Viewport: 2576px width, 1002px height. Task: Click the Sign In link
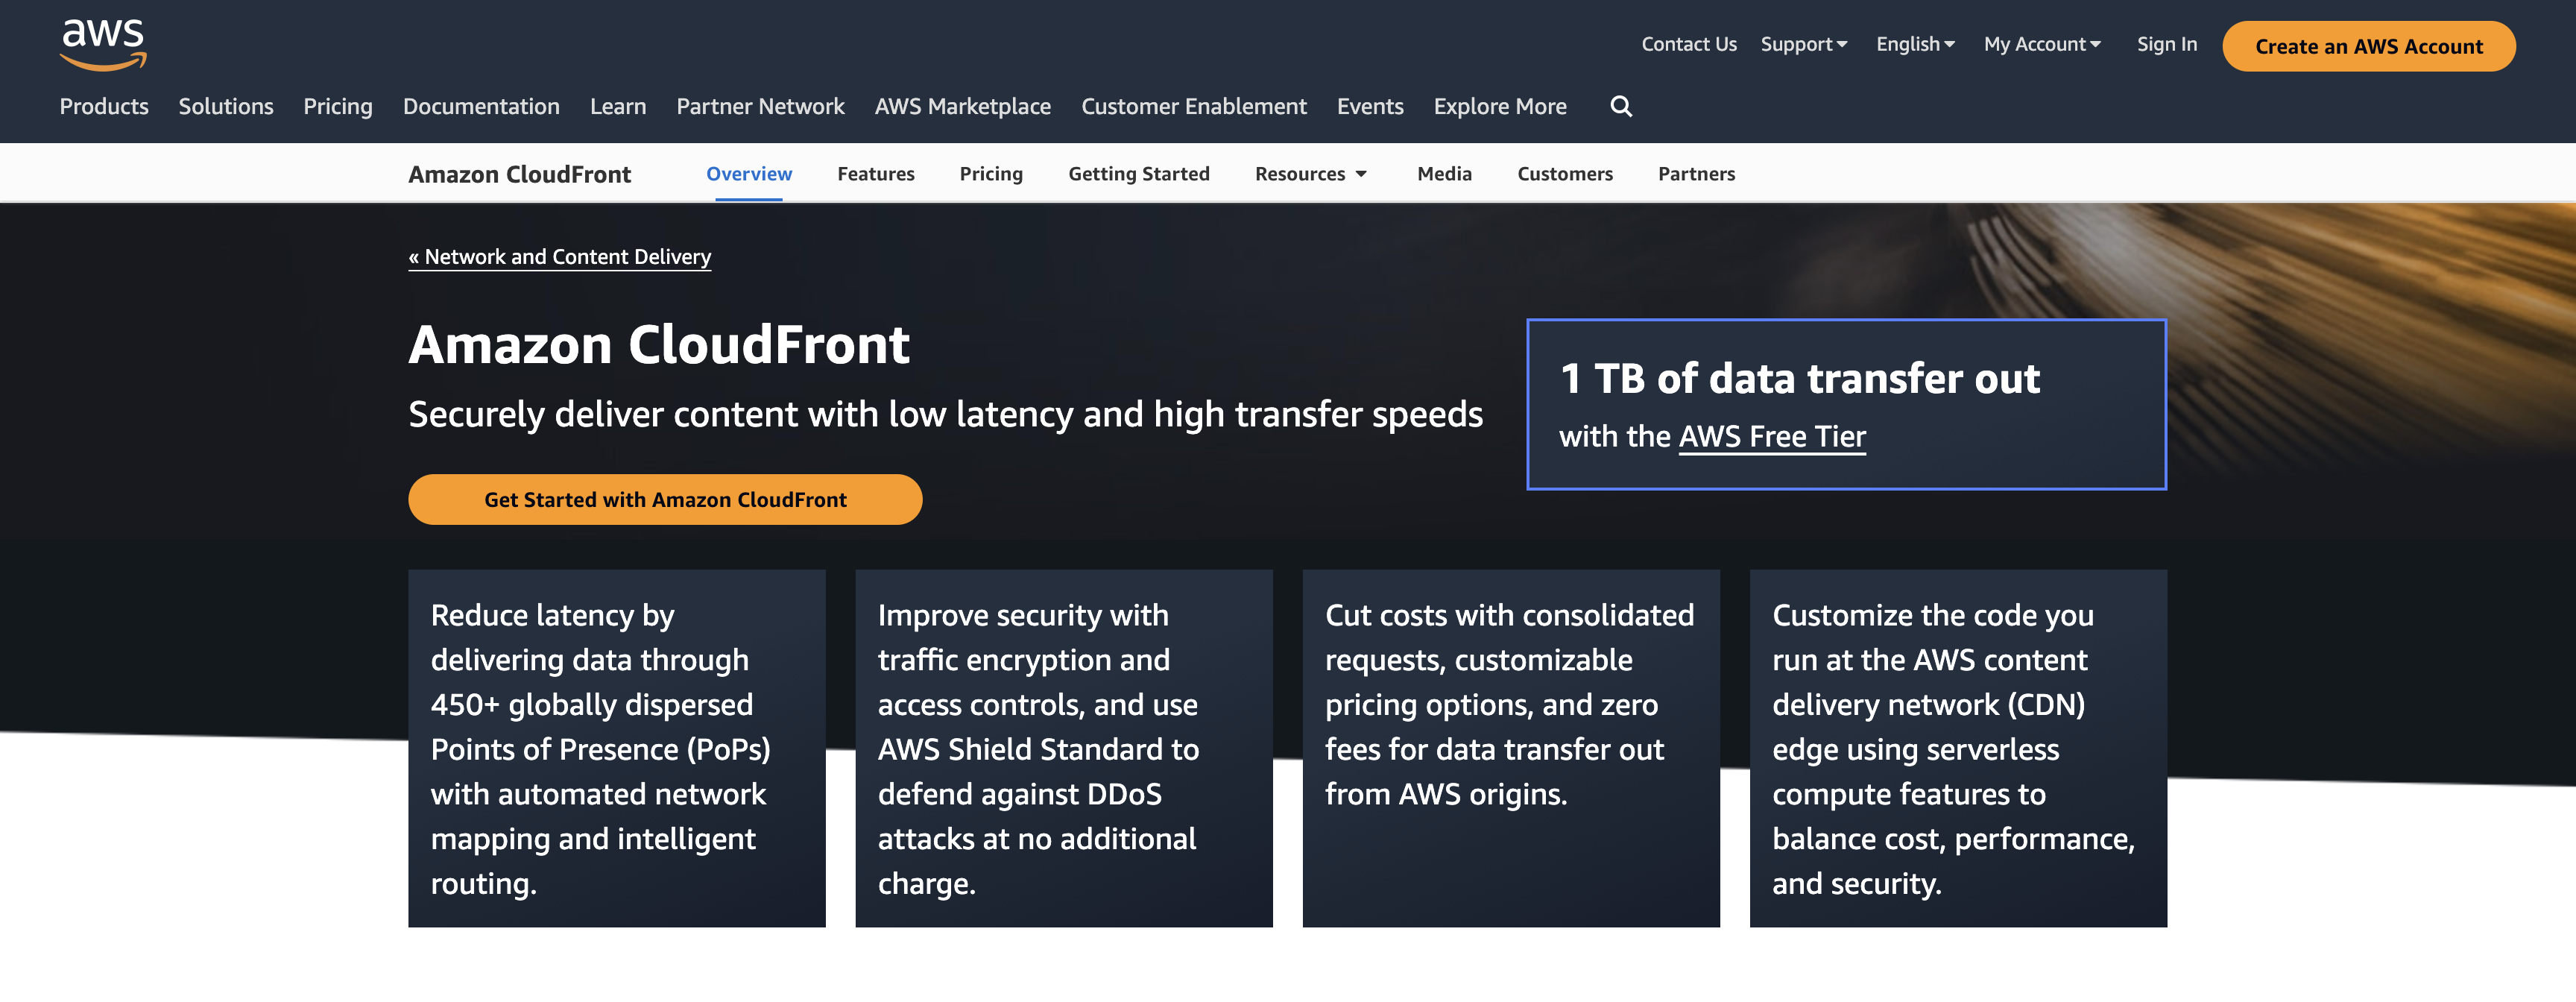tap(2166, 44)
